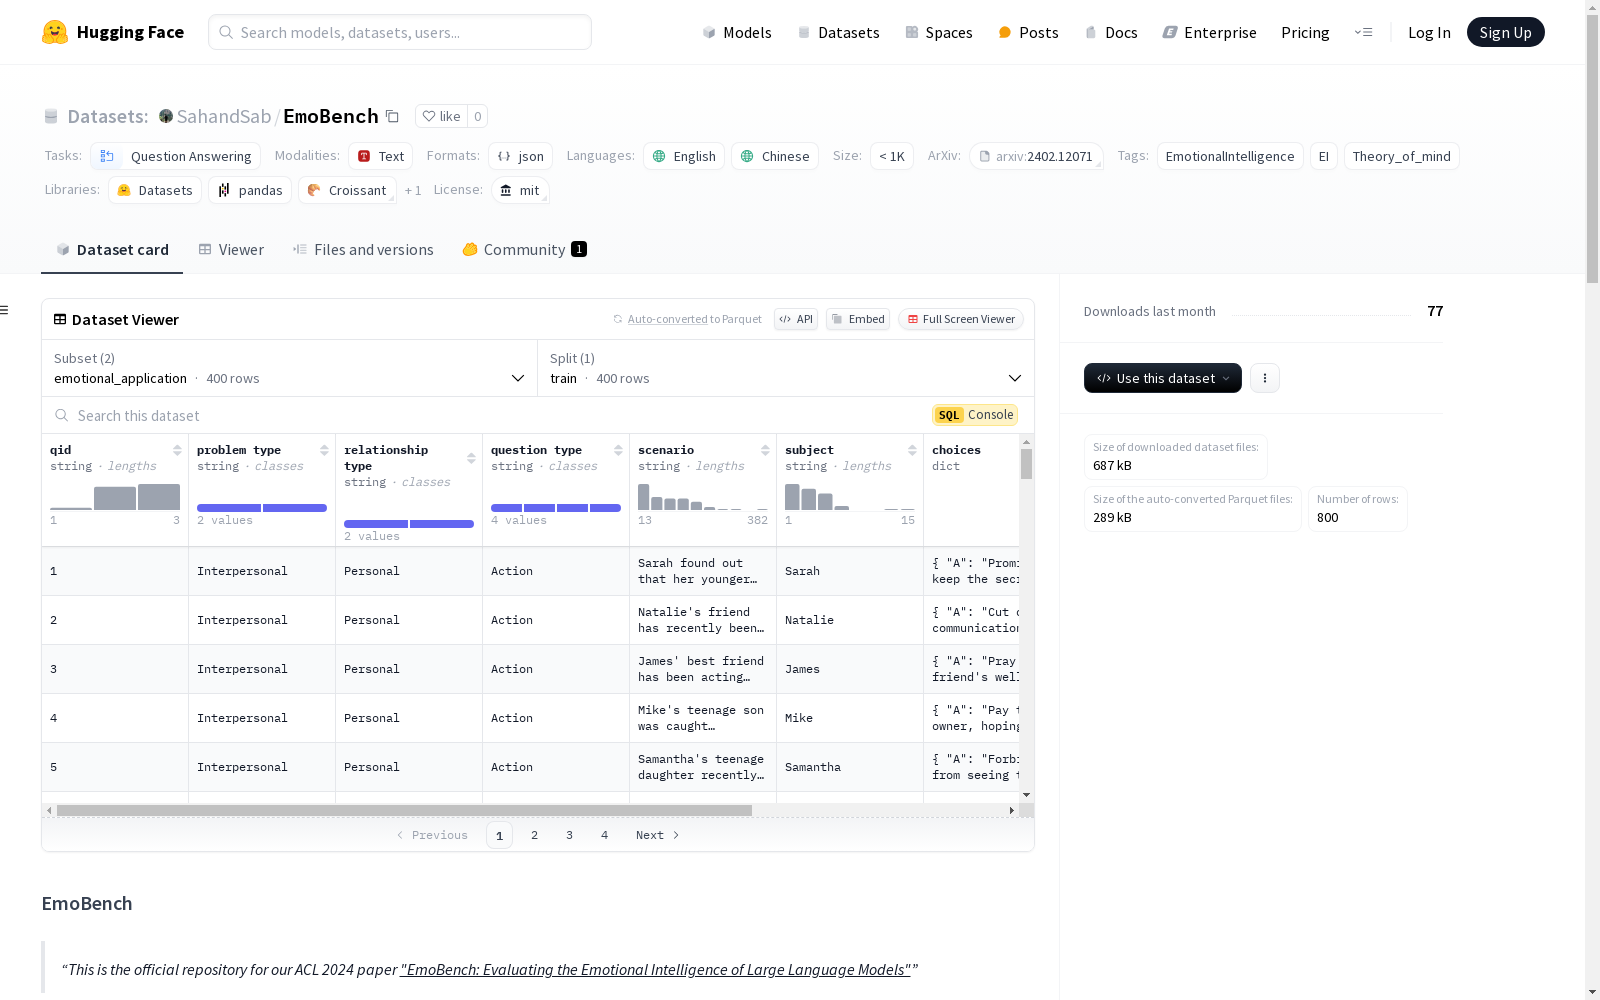Select the Chinese language tag
The width and height of the screenshot is (1600, 1000).
(x=775, y=156)
